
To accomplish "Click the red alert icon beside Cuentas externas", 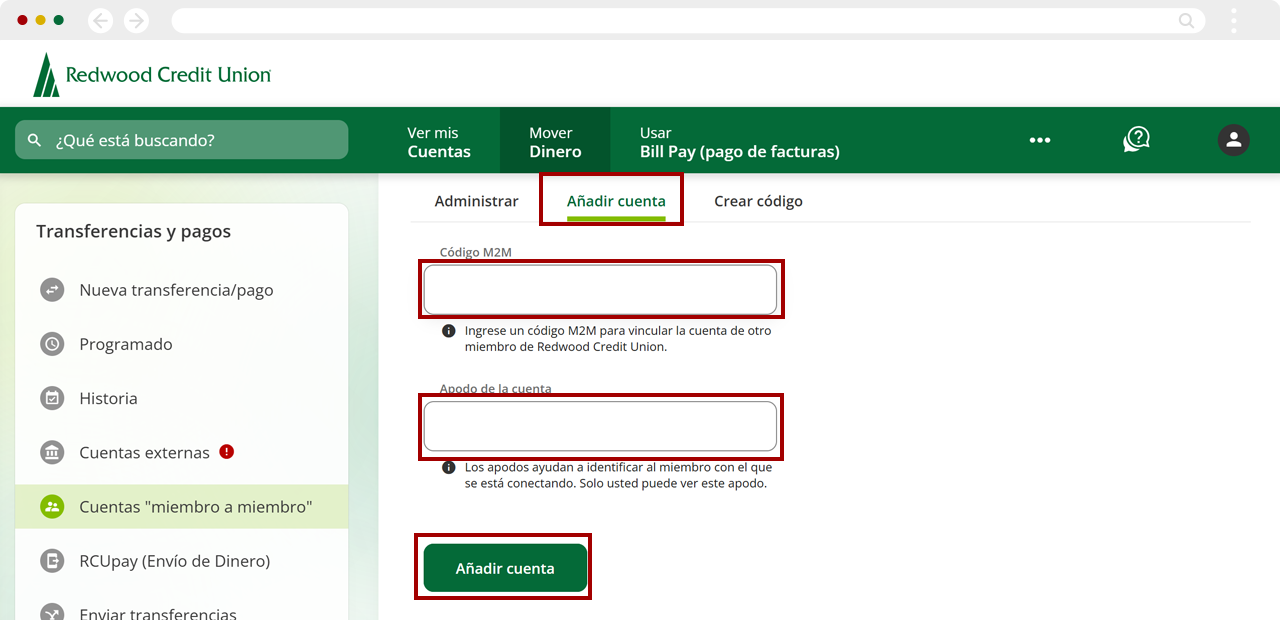I will (227, 451).
